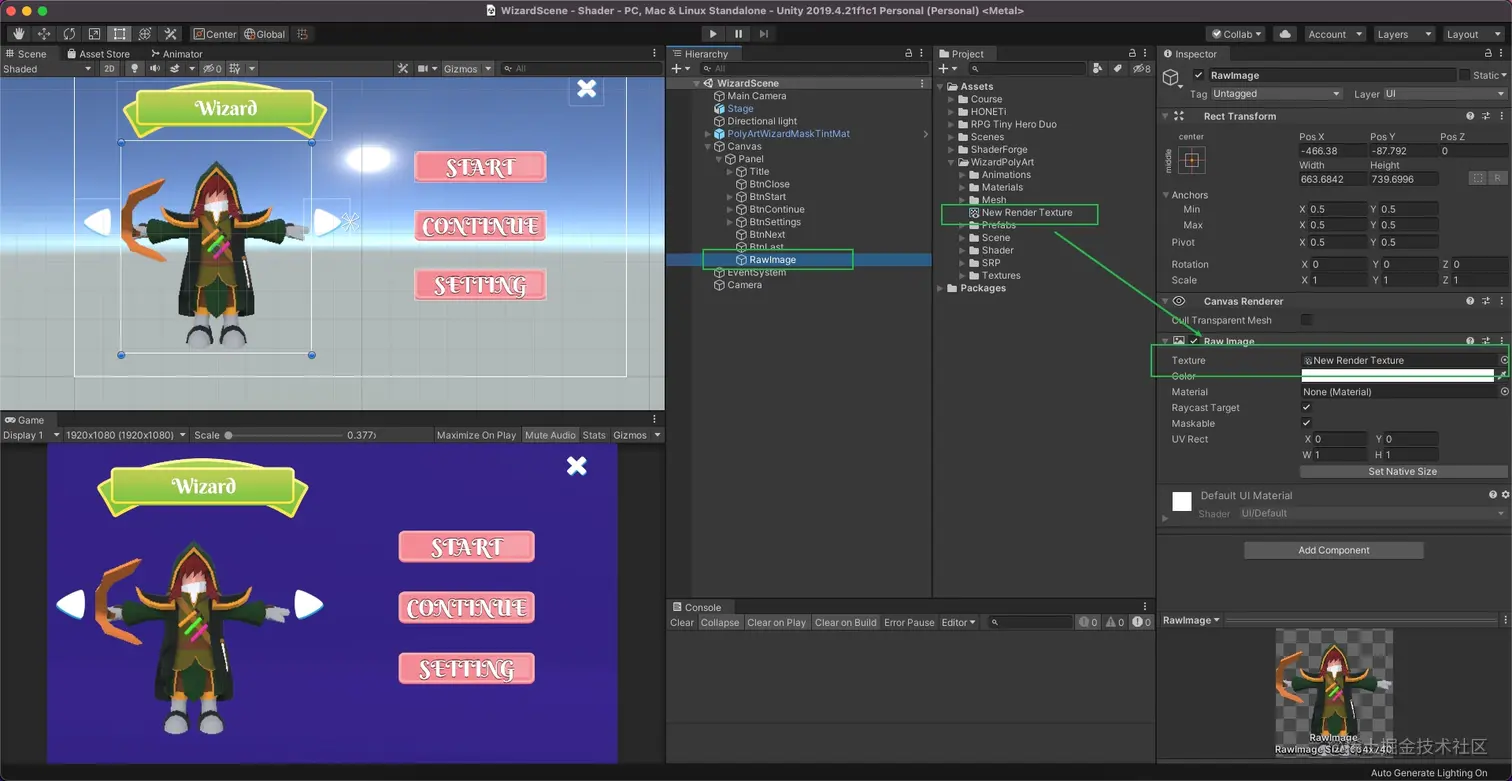Toggle the scene effects icon

(x=175, y=69)
